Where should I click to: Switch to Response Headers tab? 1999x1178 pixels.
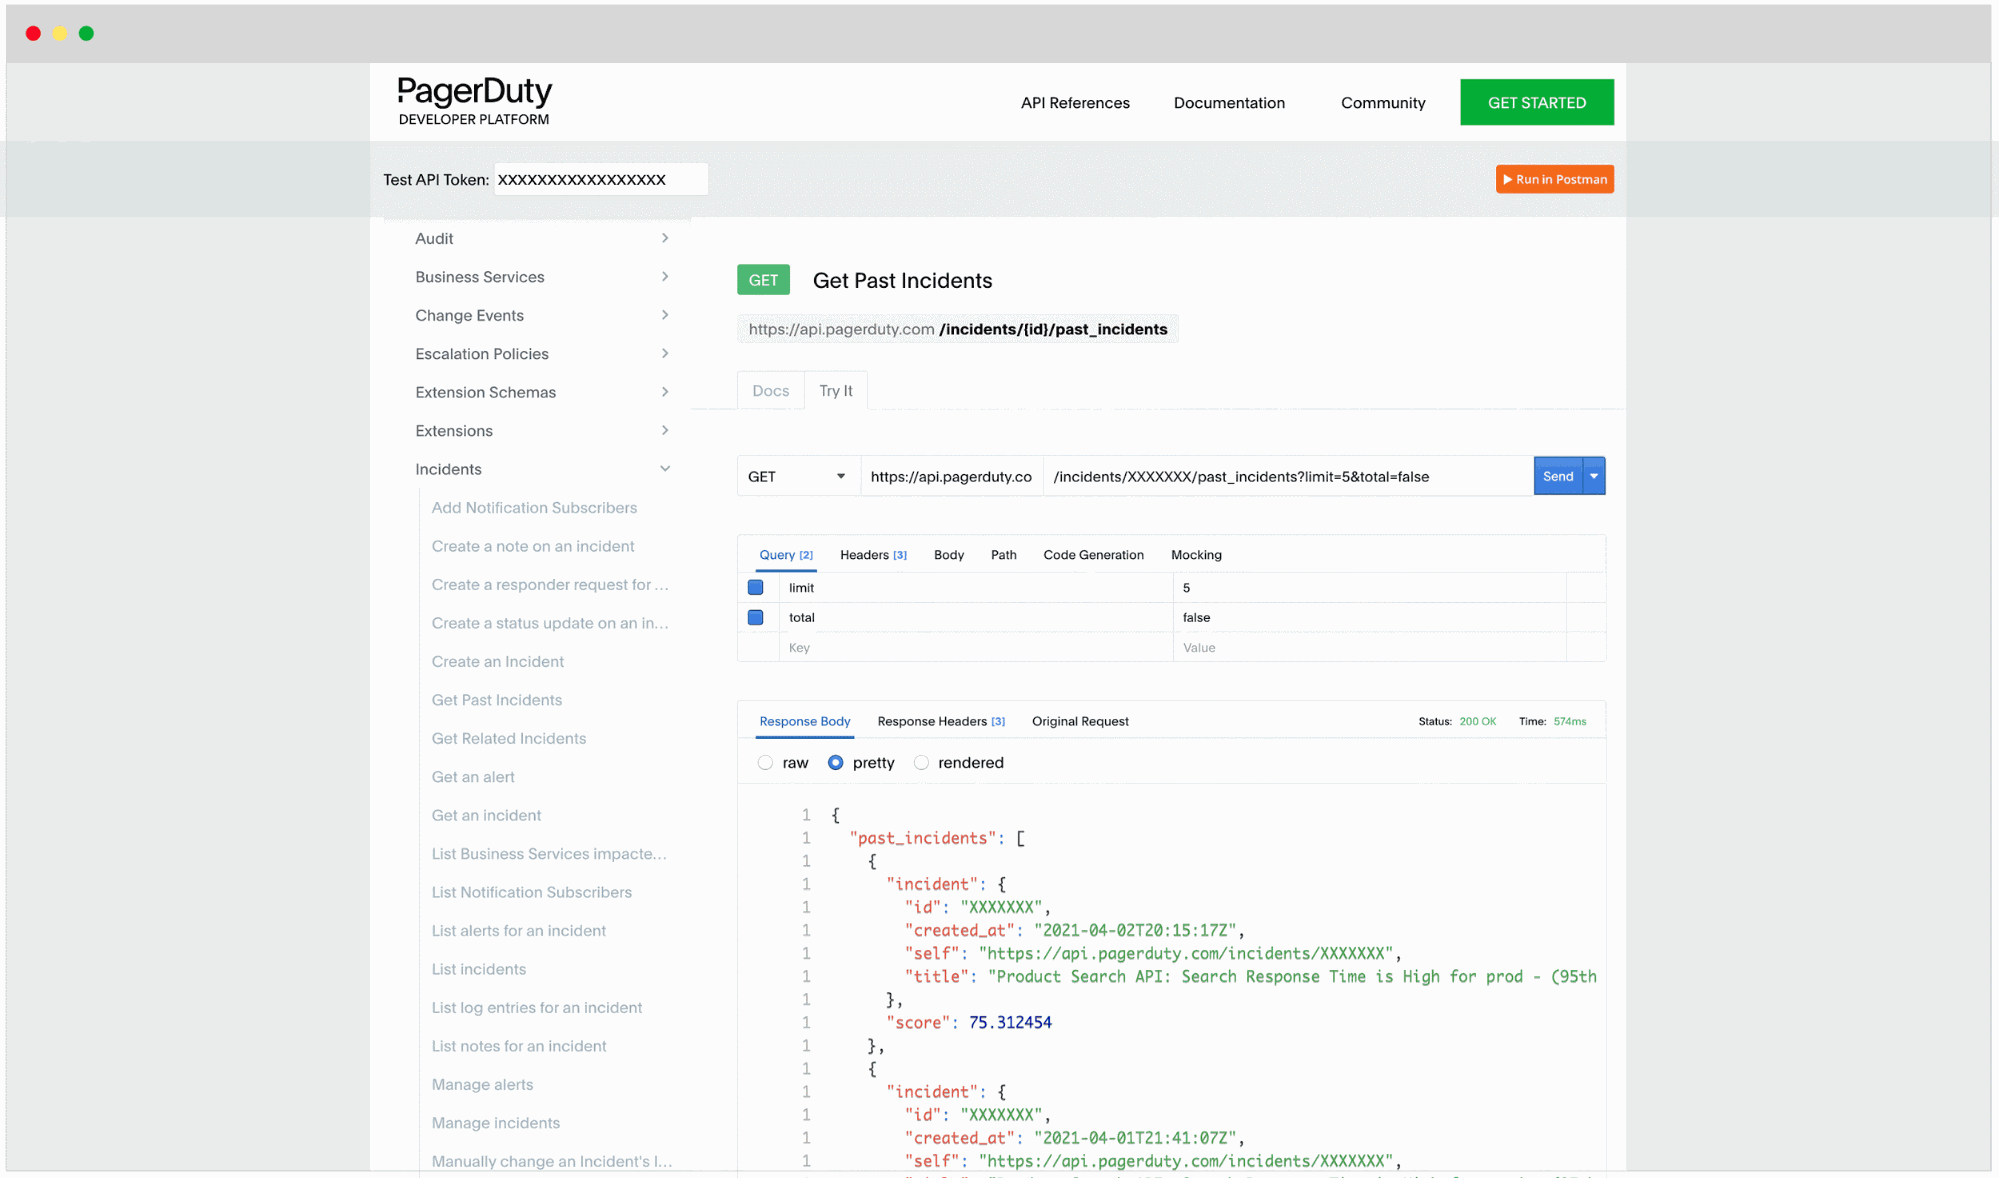[940, 721]
